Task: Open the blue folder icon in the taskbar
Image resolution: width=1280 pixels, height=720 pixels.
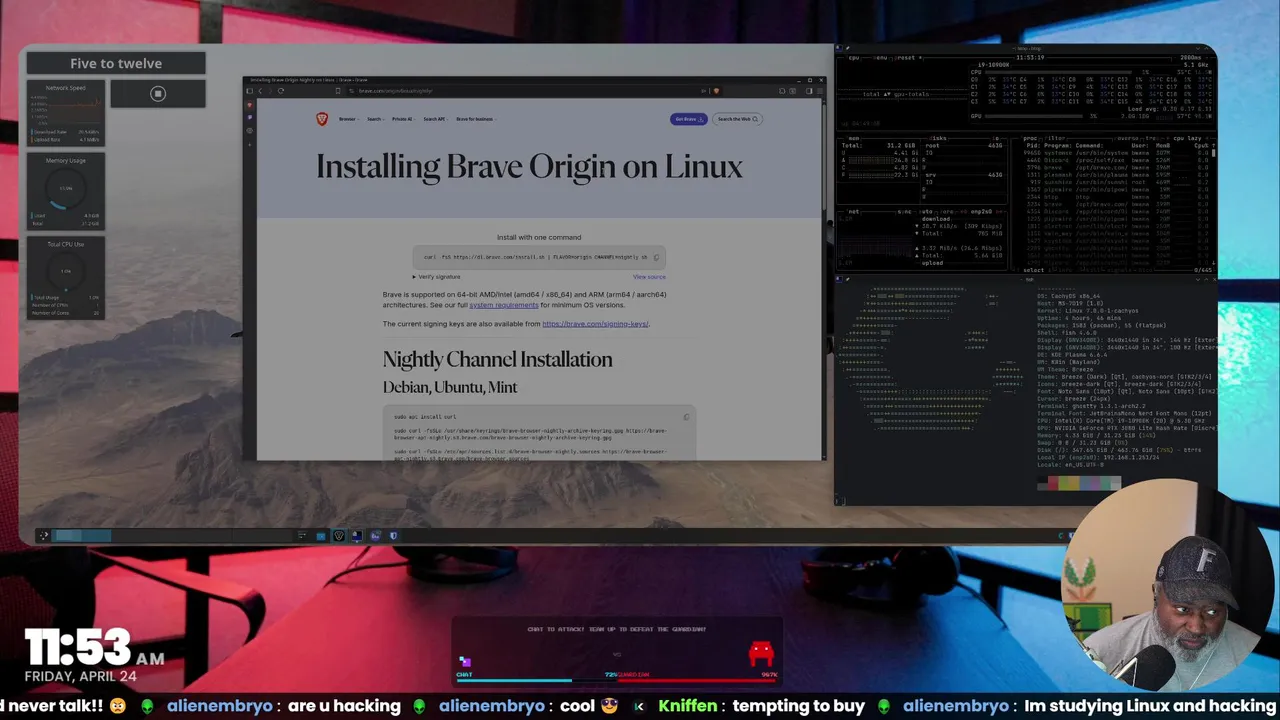Action: point(321,536)
